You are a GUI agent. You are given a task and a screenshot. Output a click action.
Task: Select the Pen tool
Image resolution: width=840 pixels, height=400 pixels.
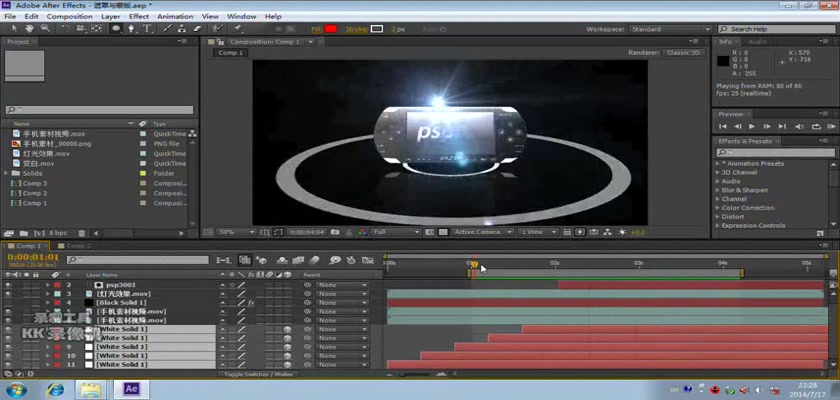pyautogui.click(x=131, y=29)
